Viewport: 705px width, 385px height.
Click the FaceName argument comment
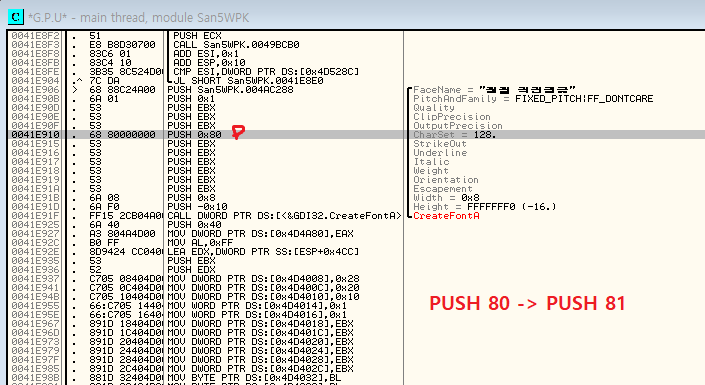point(494,90)
